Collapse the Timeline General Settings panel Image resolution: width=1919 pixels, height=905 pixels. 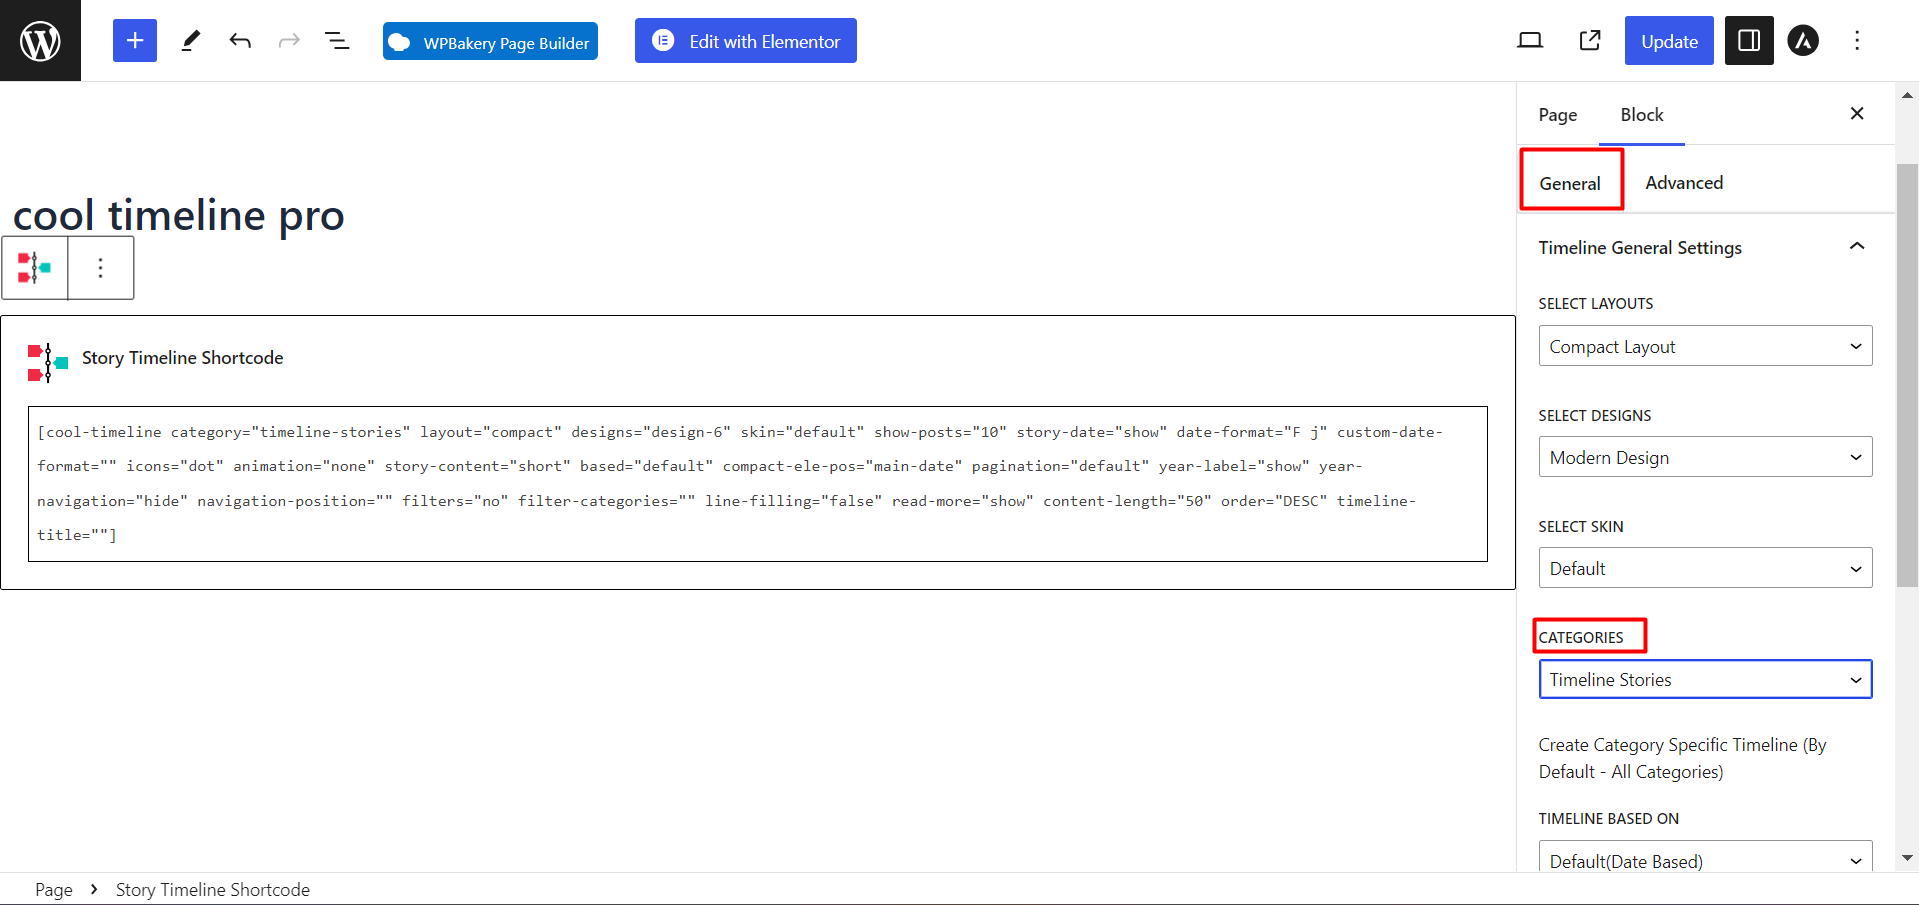[1856, 247]
